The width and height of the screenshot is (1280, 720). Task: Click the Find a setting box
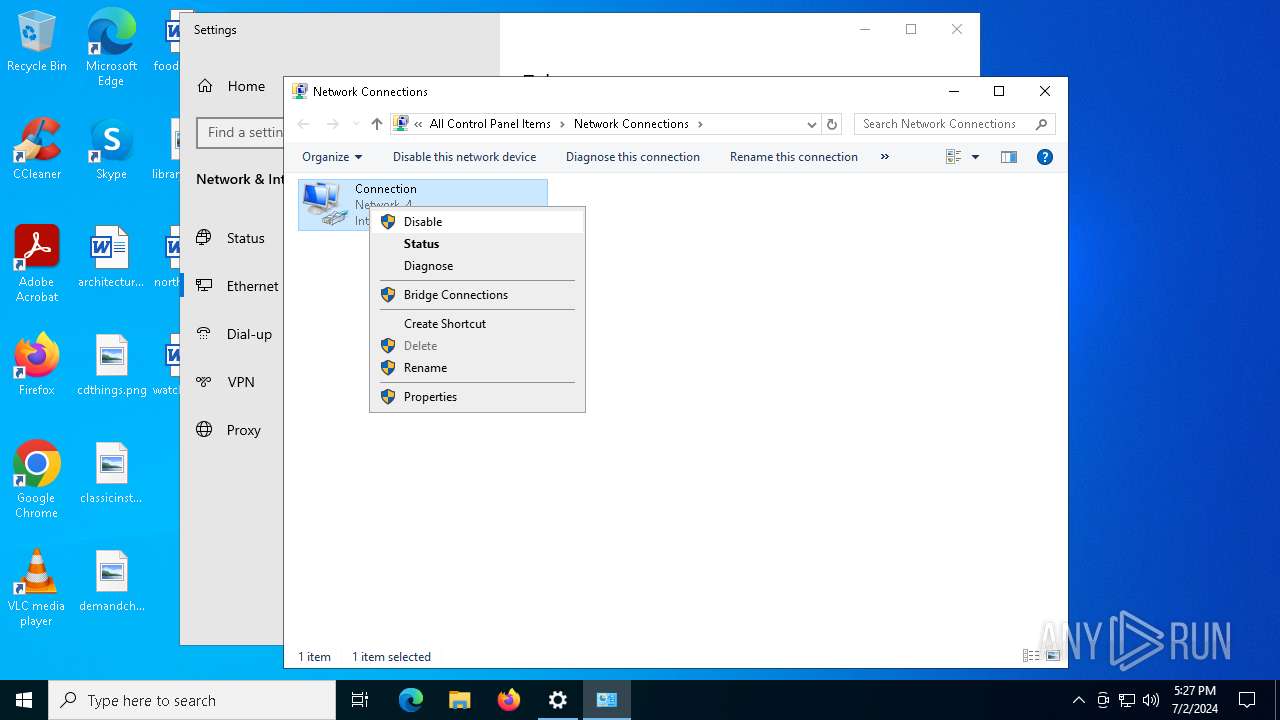(x=240, y=132)
